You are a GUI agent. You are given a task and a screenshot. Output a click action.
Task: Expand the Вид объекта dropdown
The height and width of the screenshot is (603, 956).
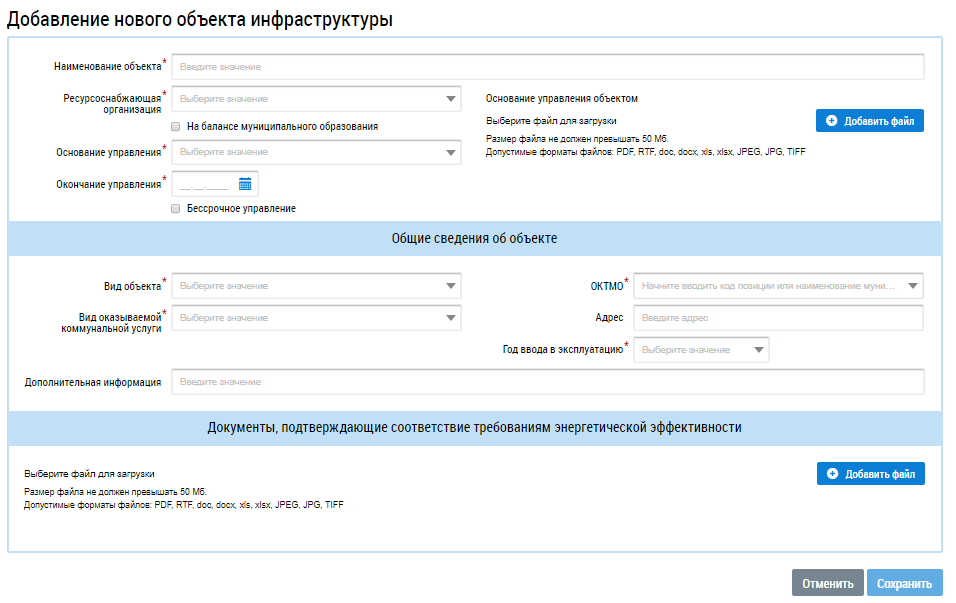pos(316,286)
